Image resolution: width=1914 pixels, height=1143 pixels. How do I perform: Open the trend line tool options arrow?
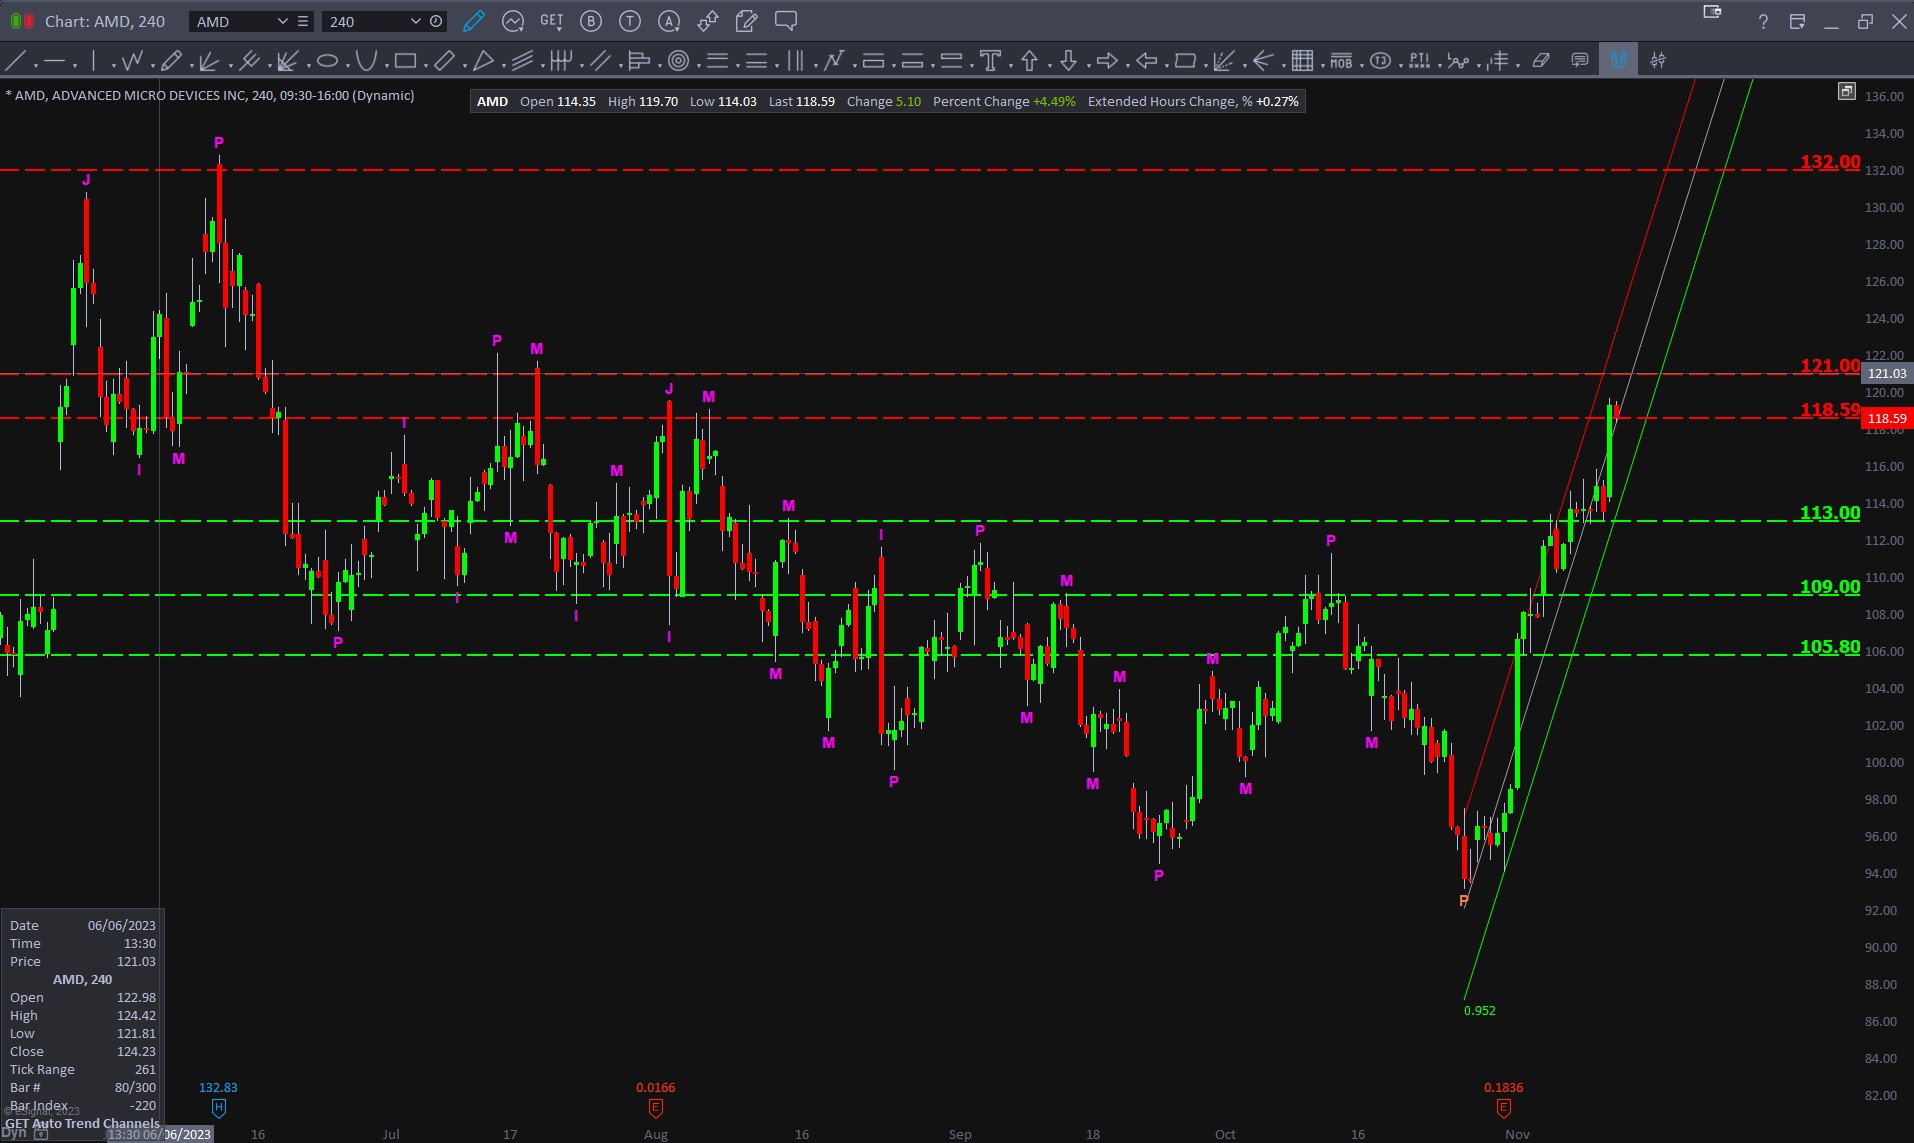36,65
